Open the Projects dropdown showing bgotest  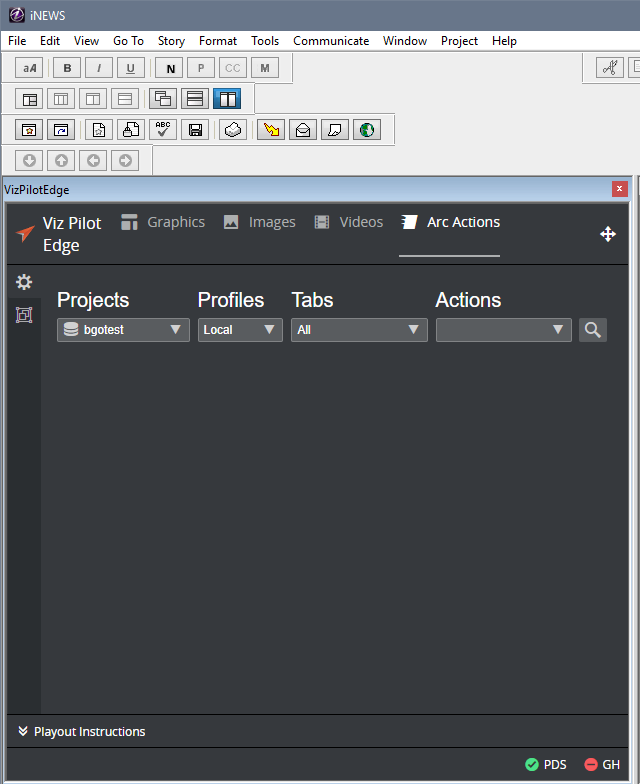point(123,330)
